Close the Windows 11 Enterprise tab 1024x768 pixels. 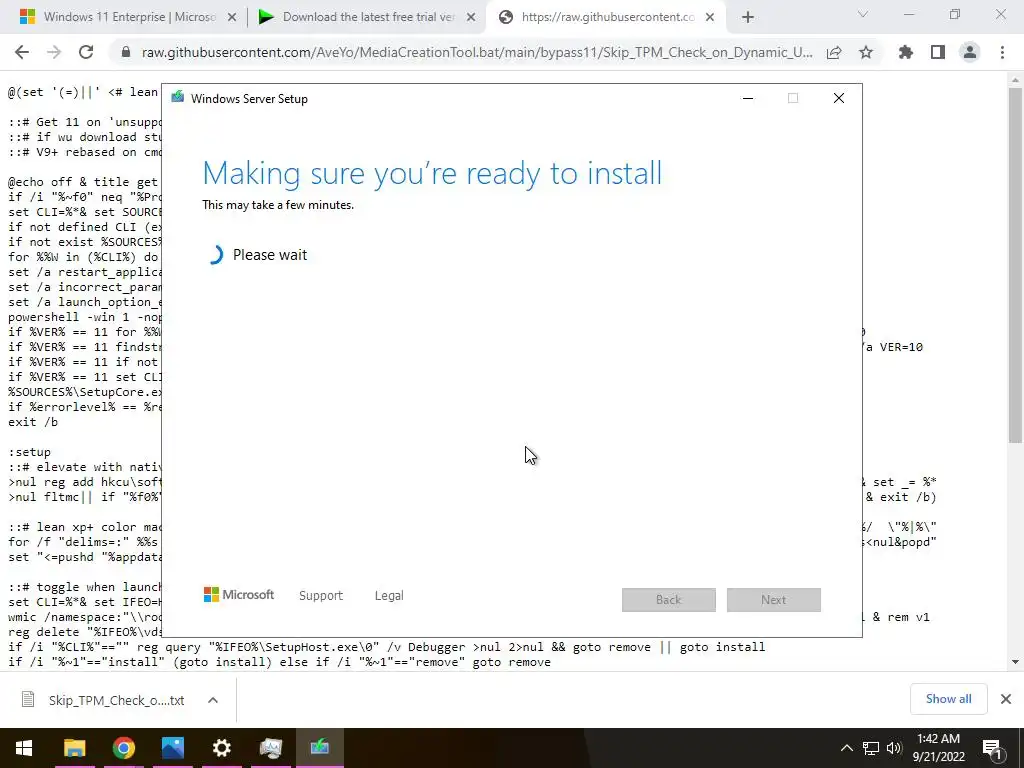(x=232, y=18)
